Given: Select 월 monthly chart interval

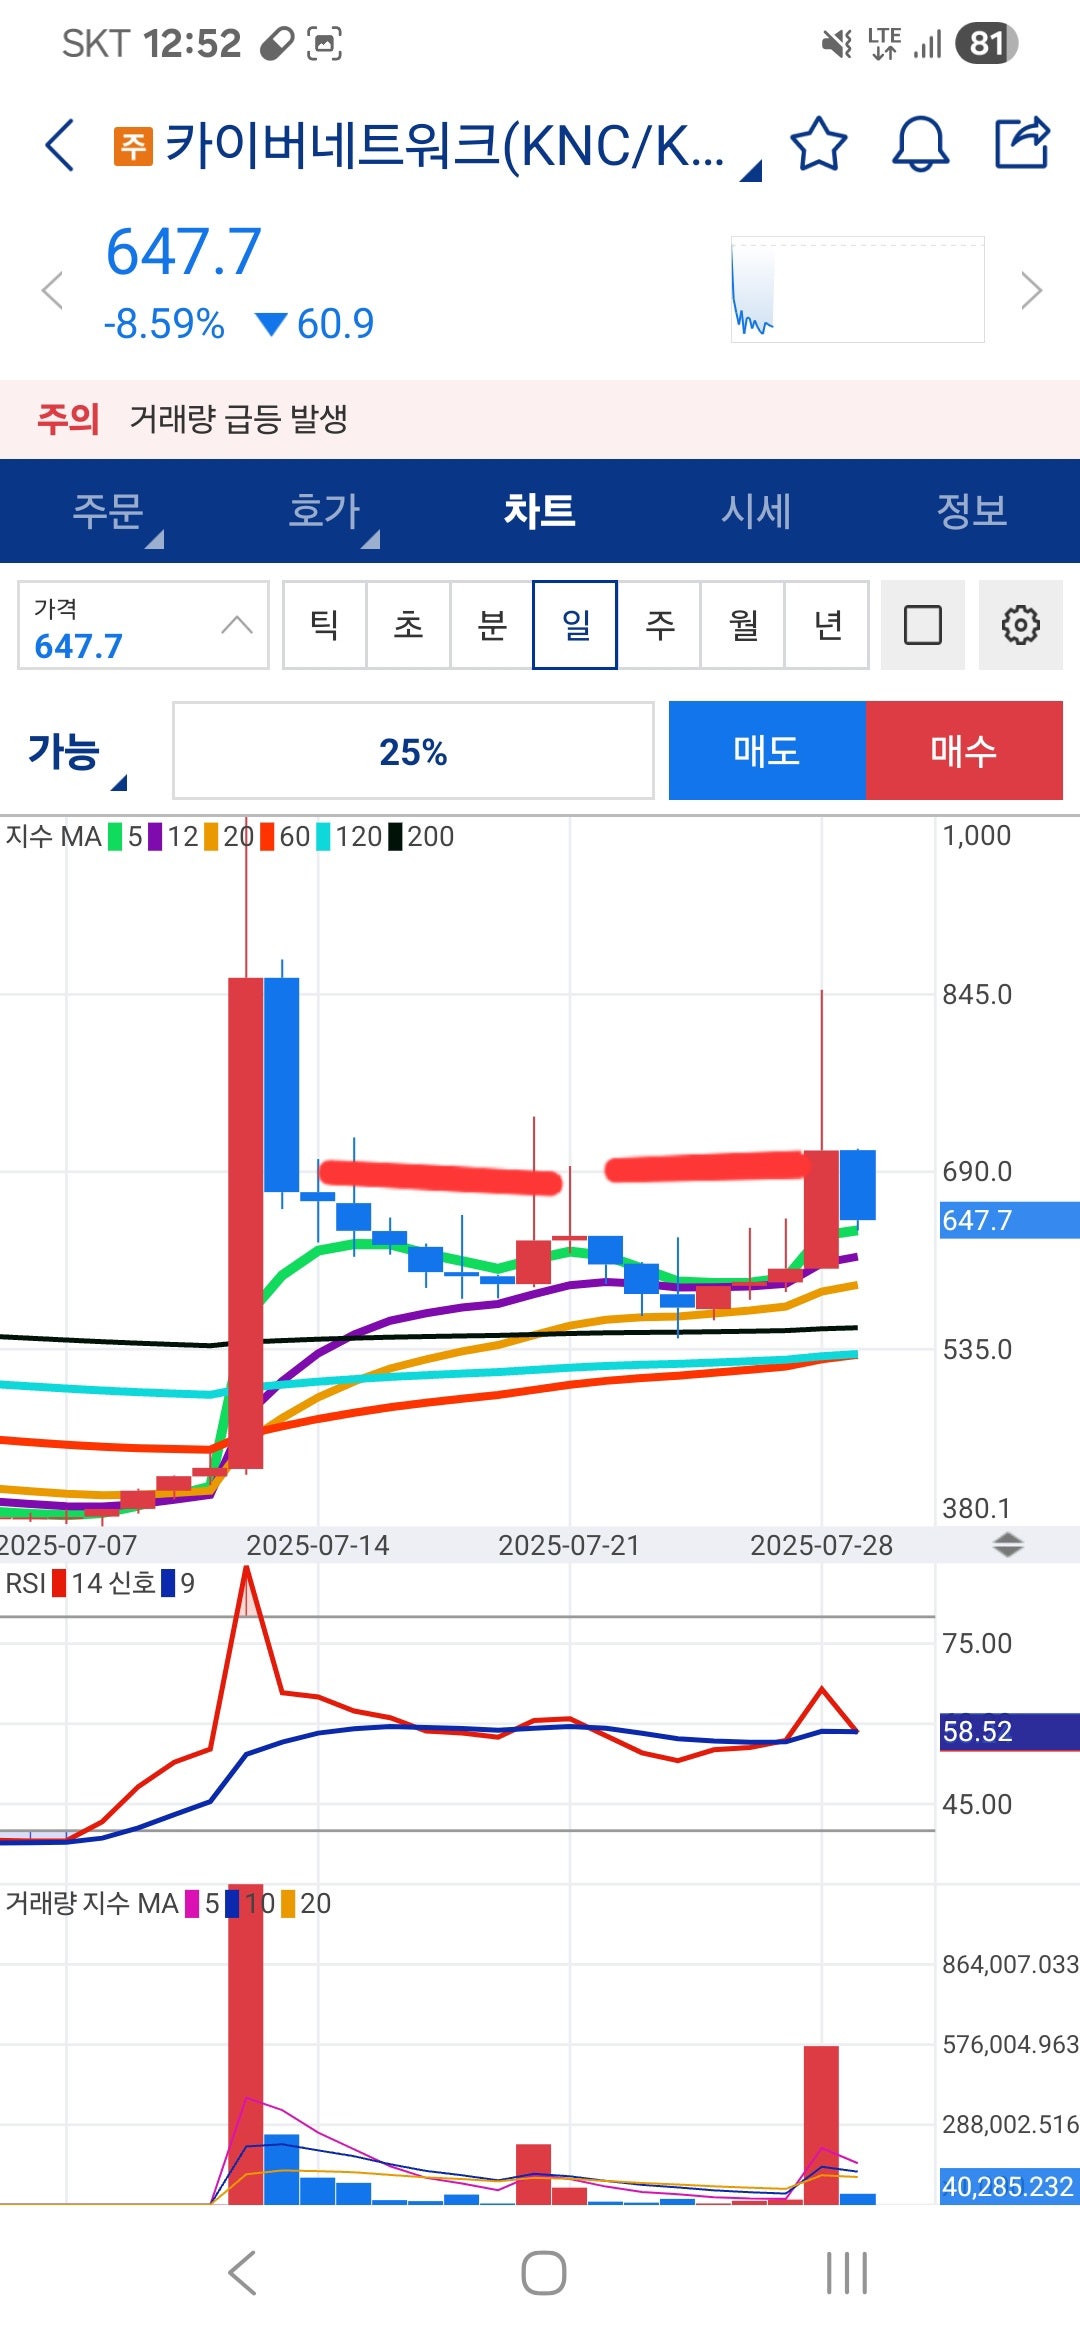Looking at the screenshot, I should pyautogui.click(x=743, y=625).
